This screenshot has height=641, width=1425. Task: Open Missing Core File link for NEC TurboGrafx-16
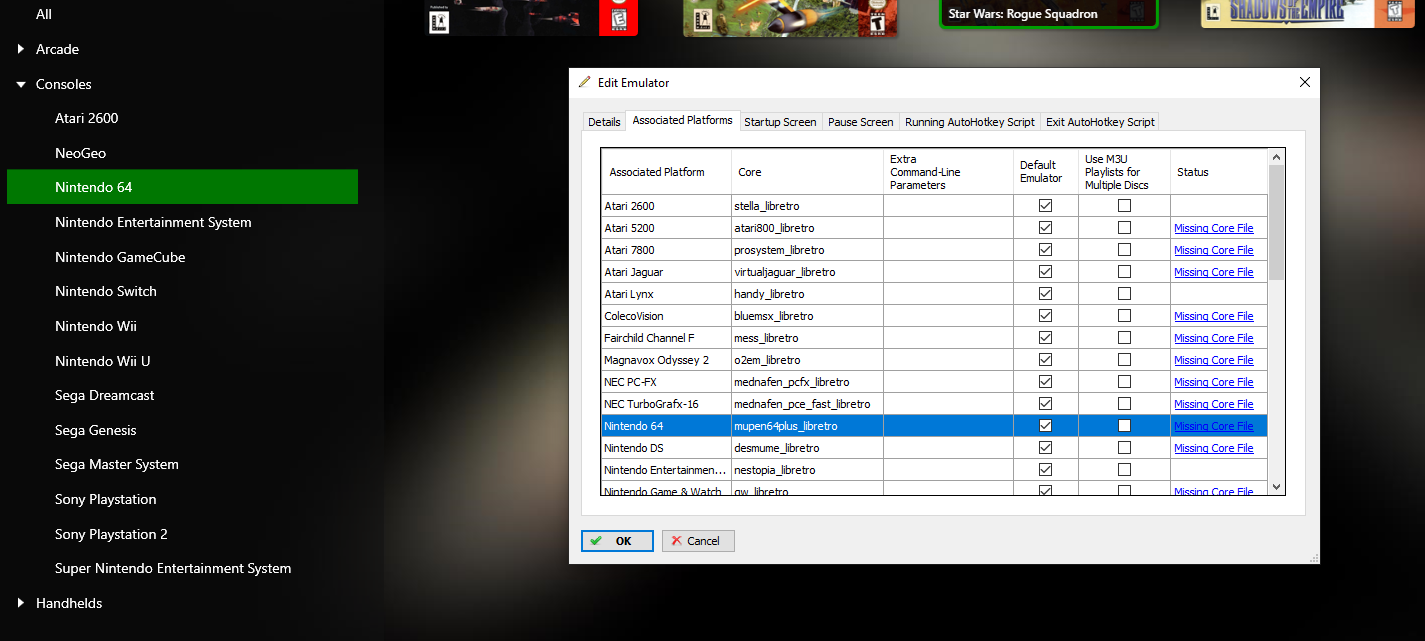(x=1213, y=404)
